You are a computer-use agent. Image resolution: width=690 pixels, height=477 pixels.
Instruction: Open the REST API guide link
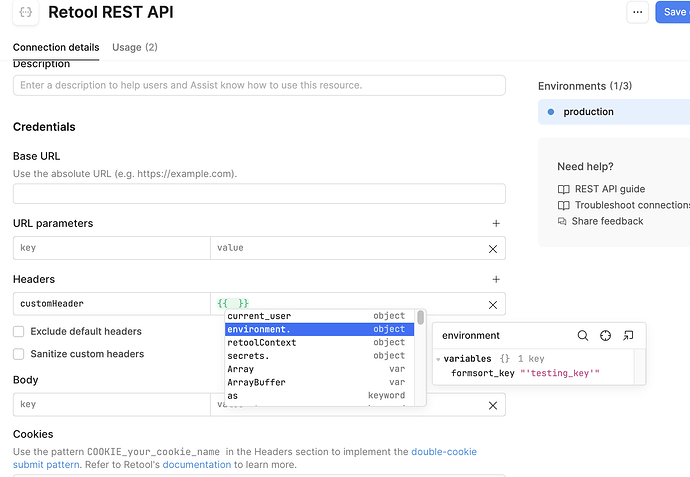click(x=609, y=189)
